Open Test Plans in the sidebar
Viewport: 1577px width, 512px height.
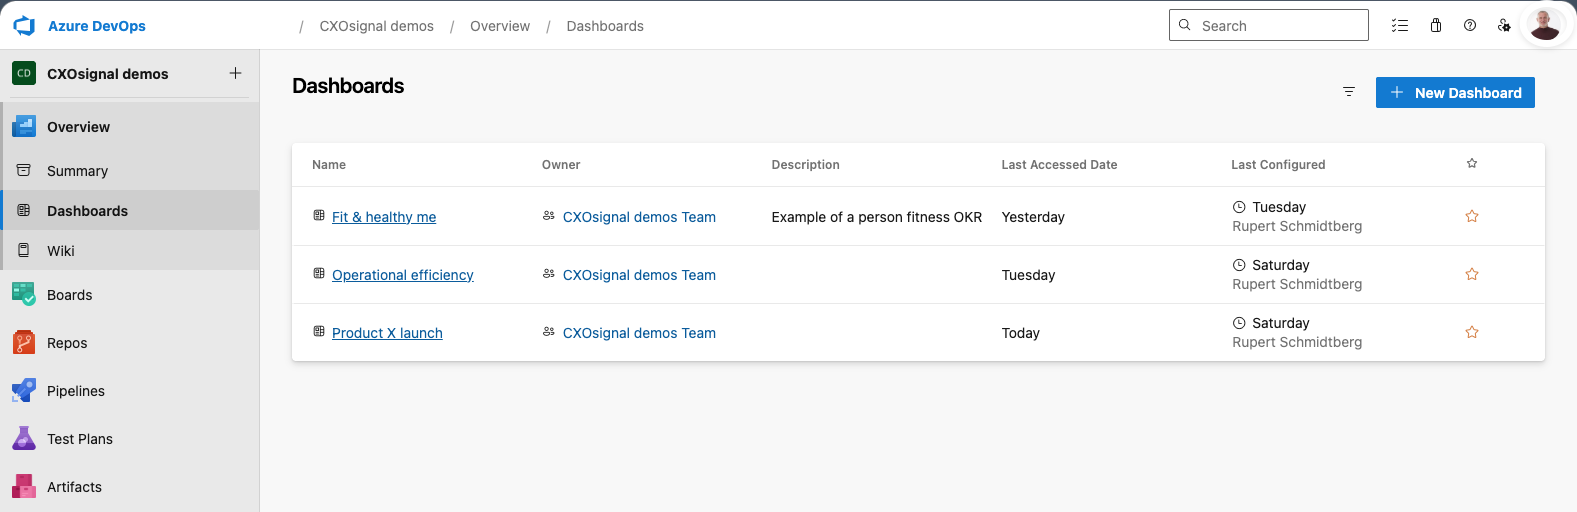click(130, 439)
